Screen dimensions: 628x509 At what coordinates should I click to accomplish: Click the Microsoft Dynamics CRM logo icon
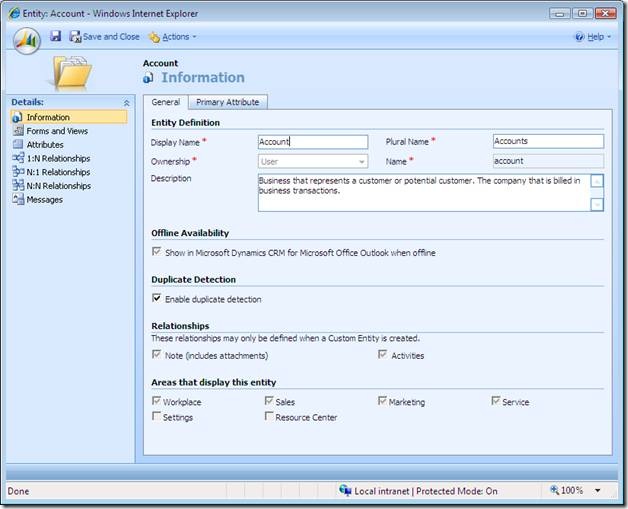click(27, 39)
